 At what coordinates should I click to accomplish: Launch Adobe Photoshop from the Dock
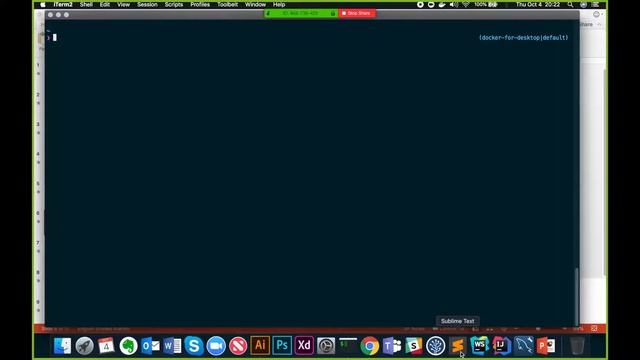(282, 345)
